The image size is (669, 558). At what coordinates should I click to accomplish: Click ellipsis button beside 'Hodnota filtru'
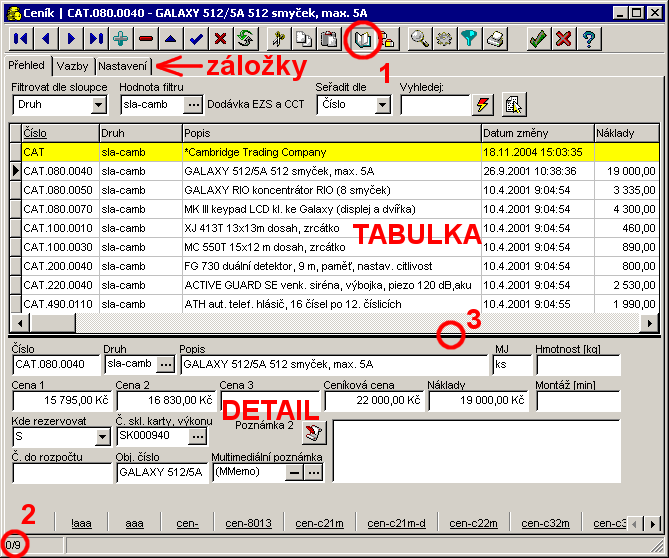point(194,104)
